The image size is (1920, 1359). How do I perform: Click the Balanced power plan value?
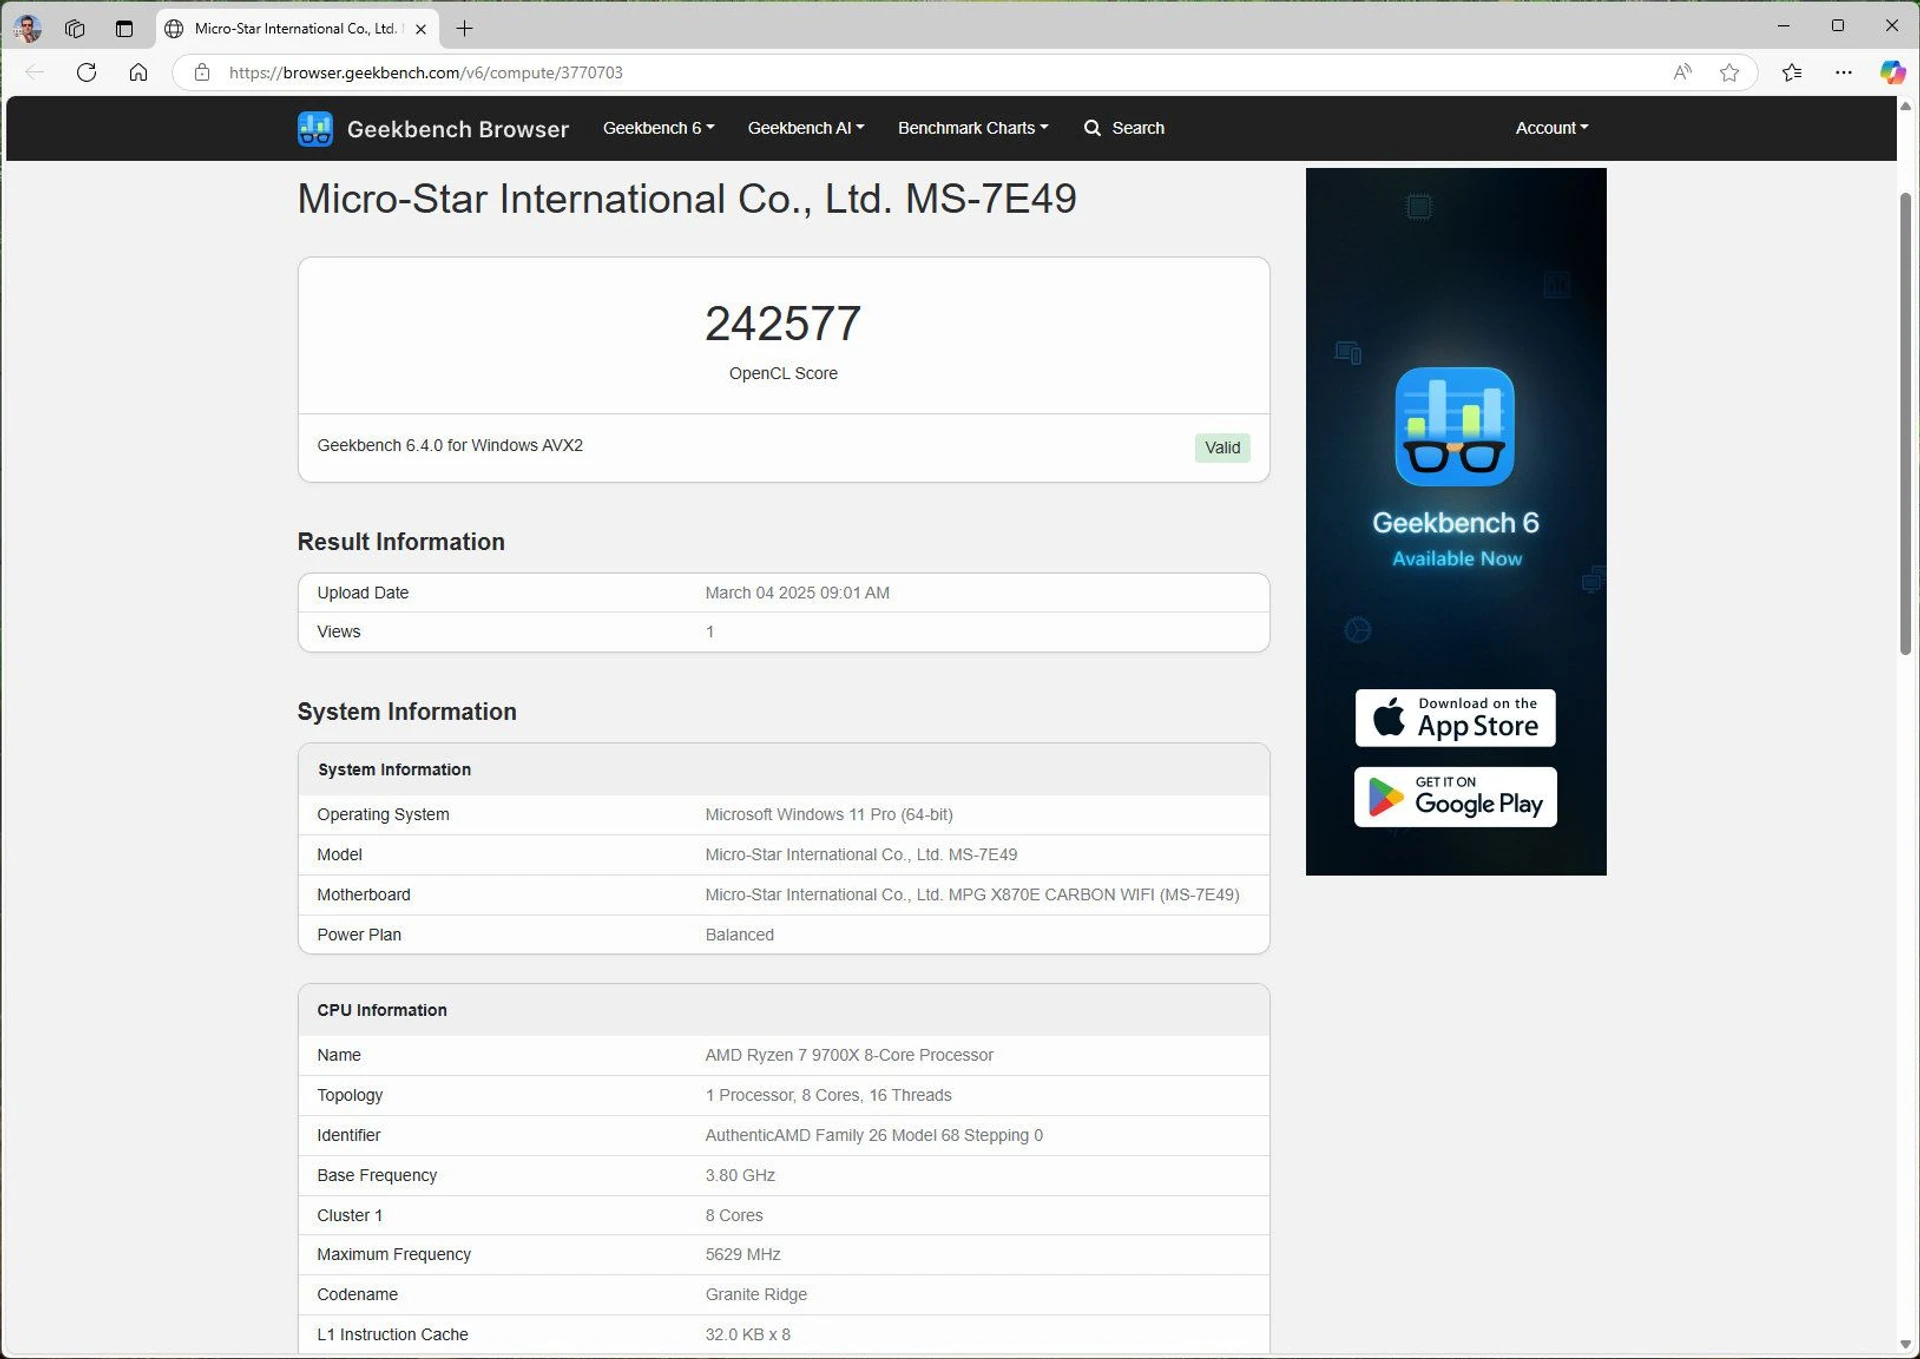pos(739,935)
